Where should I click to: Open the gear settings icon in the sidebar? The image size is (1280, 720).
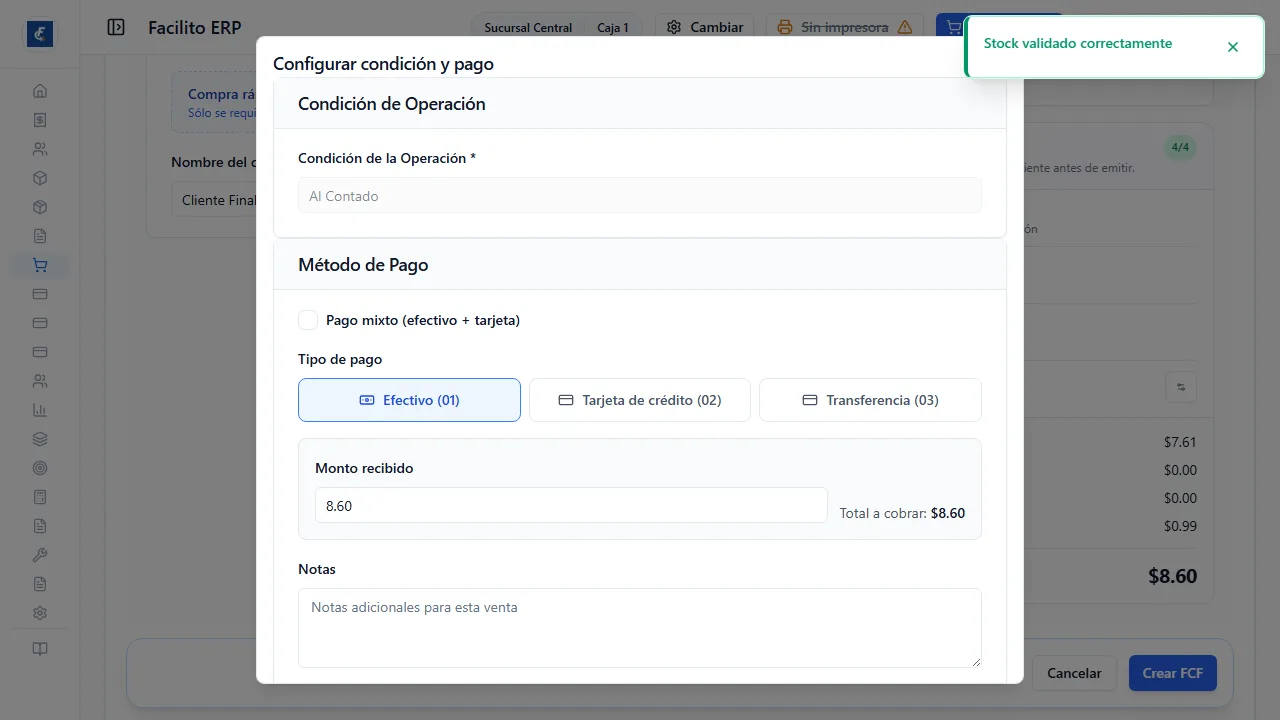[x=40, y=613]
